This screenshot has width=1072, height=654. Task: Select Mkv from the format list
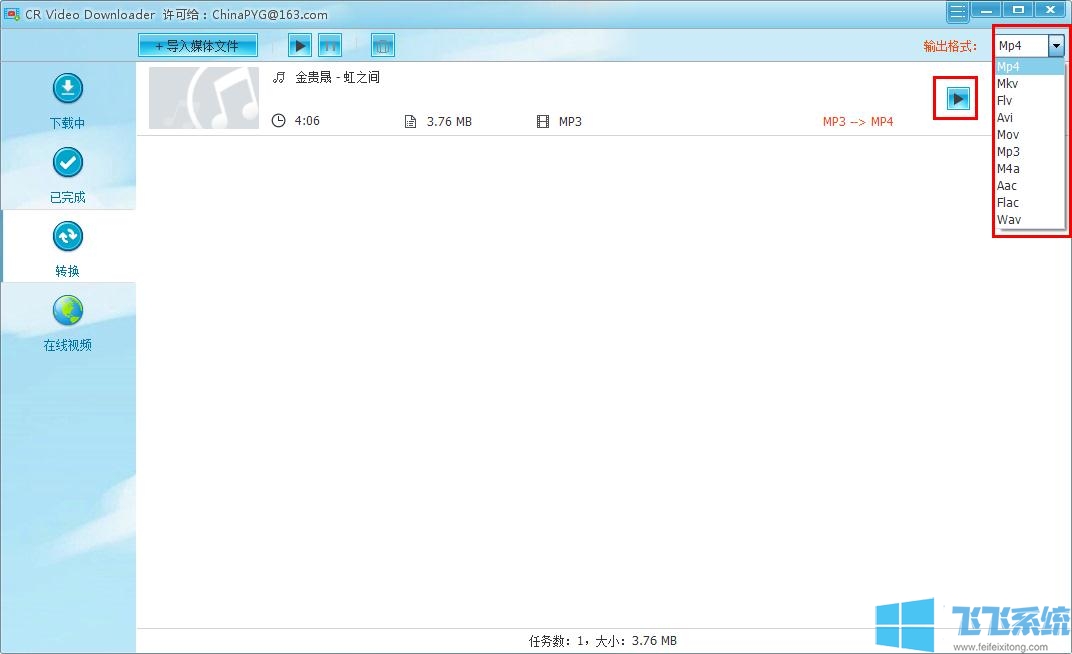click(1008, 83)
